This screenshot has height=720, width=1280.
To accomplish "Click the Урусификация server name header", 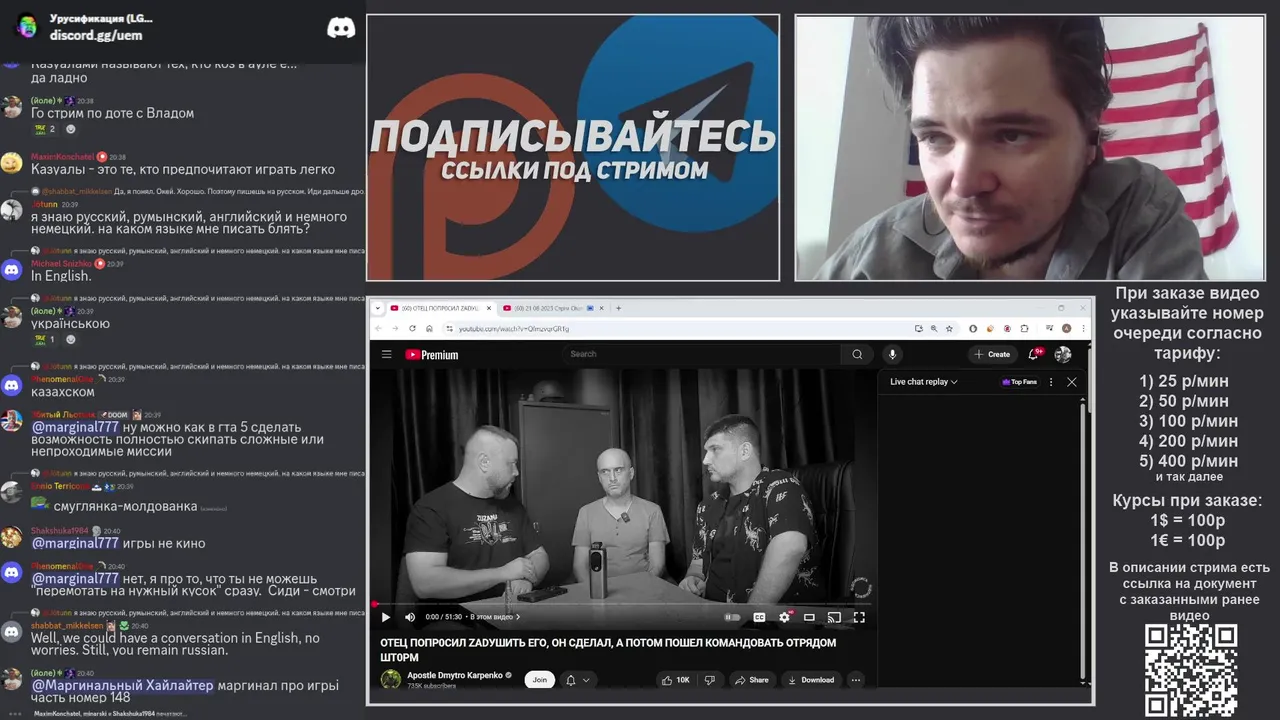I will [101, 19].
